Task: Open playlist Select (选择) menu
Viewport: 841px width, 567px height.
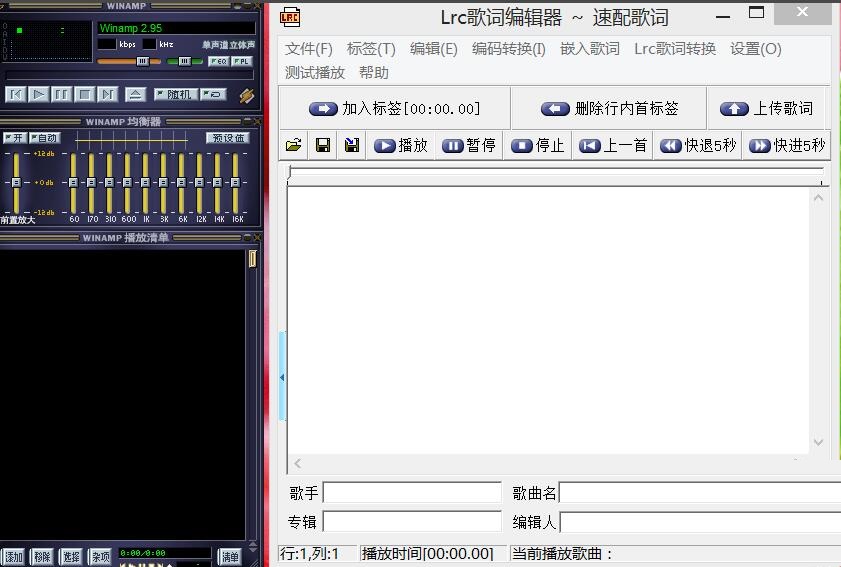Action: [71, 557]
